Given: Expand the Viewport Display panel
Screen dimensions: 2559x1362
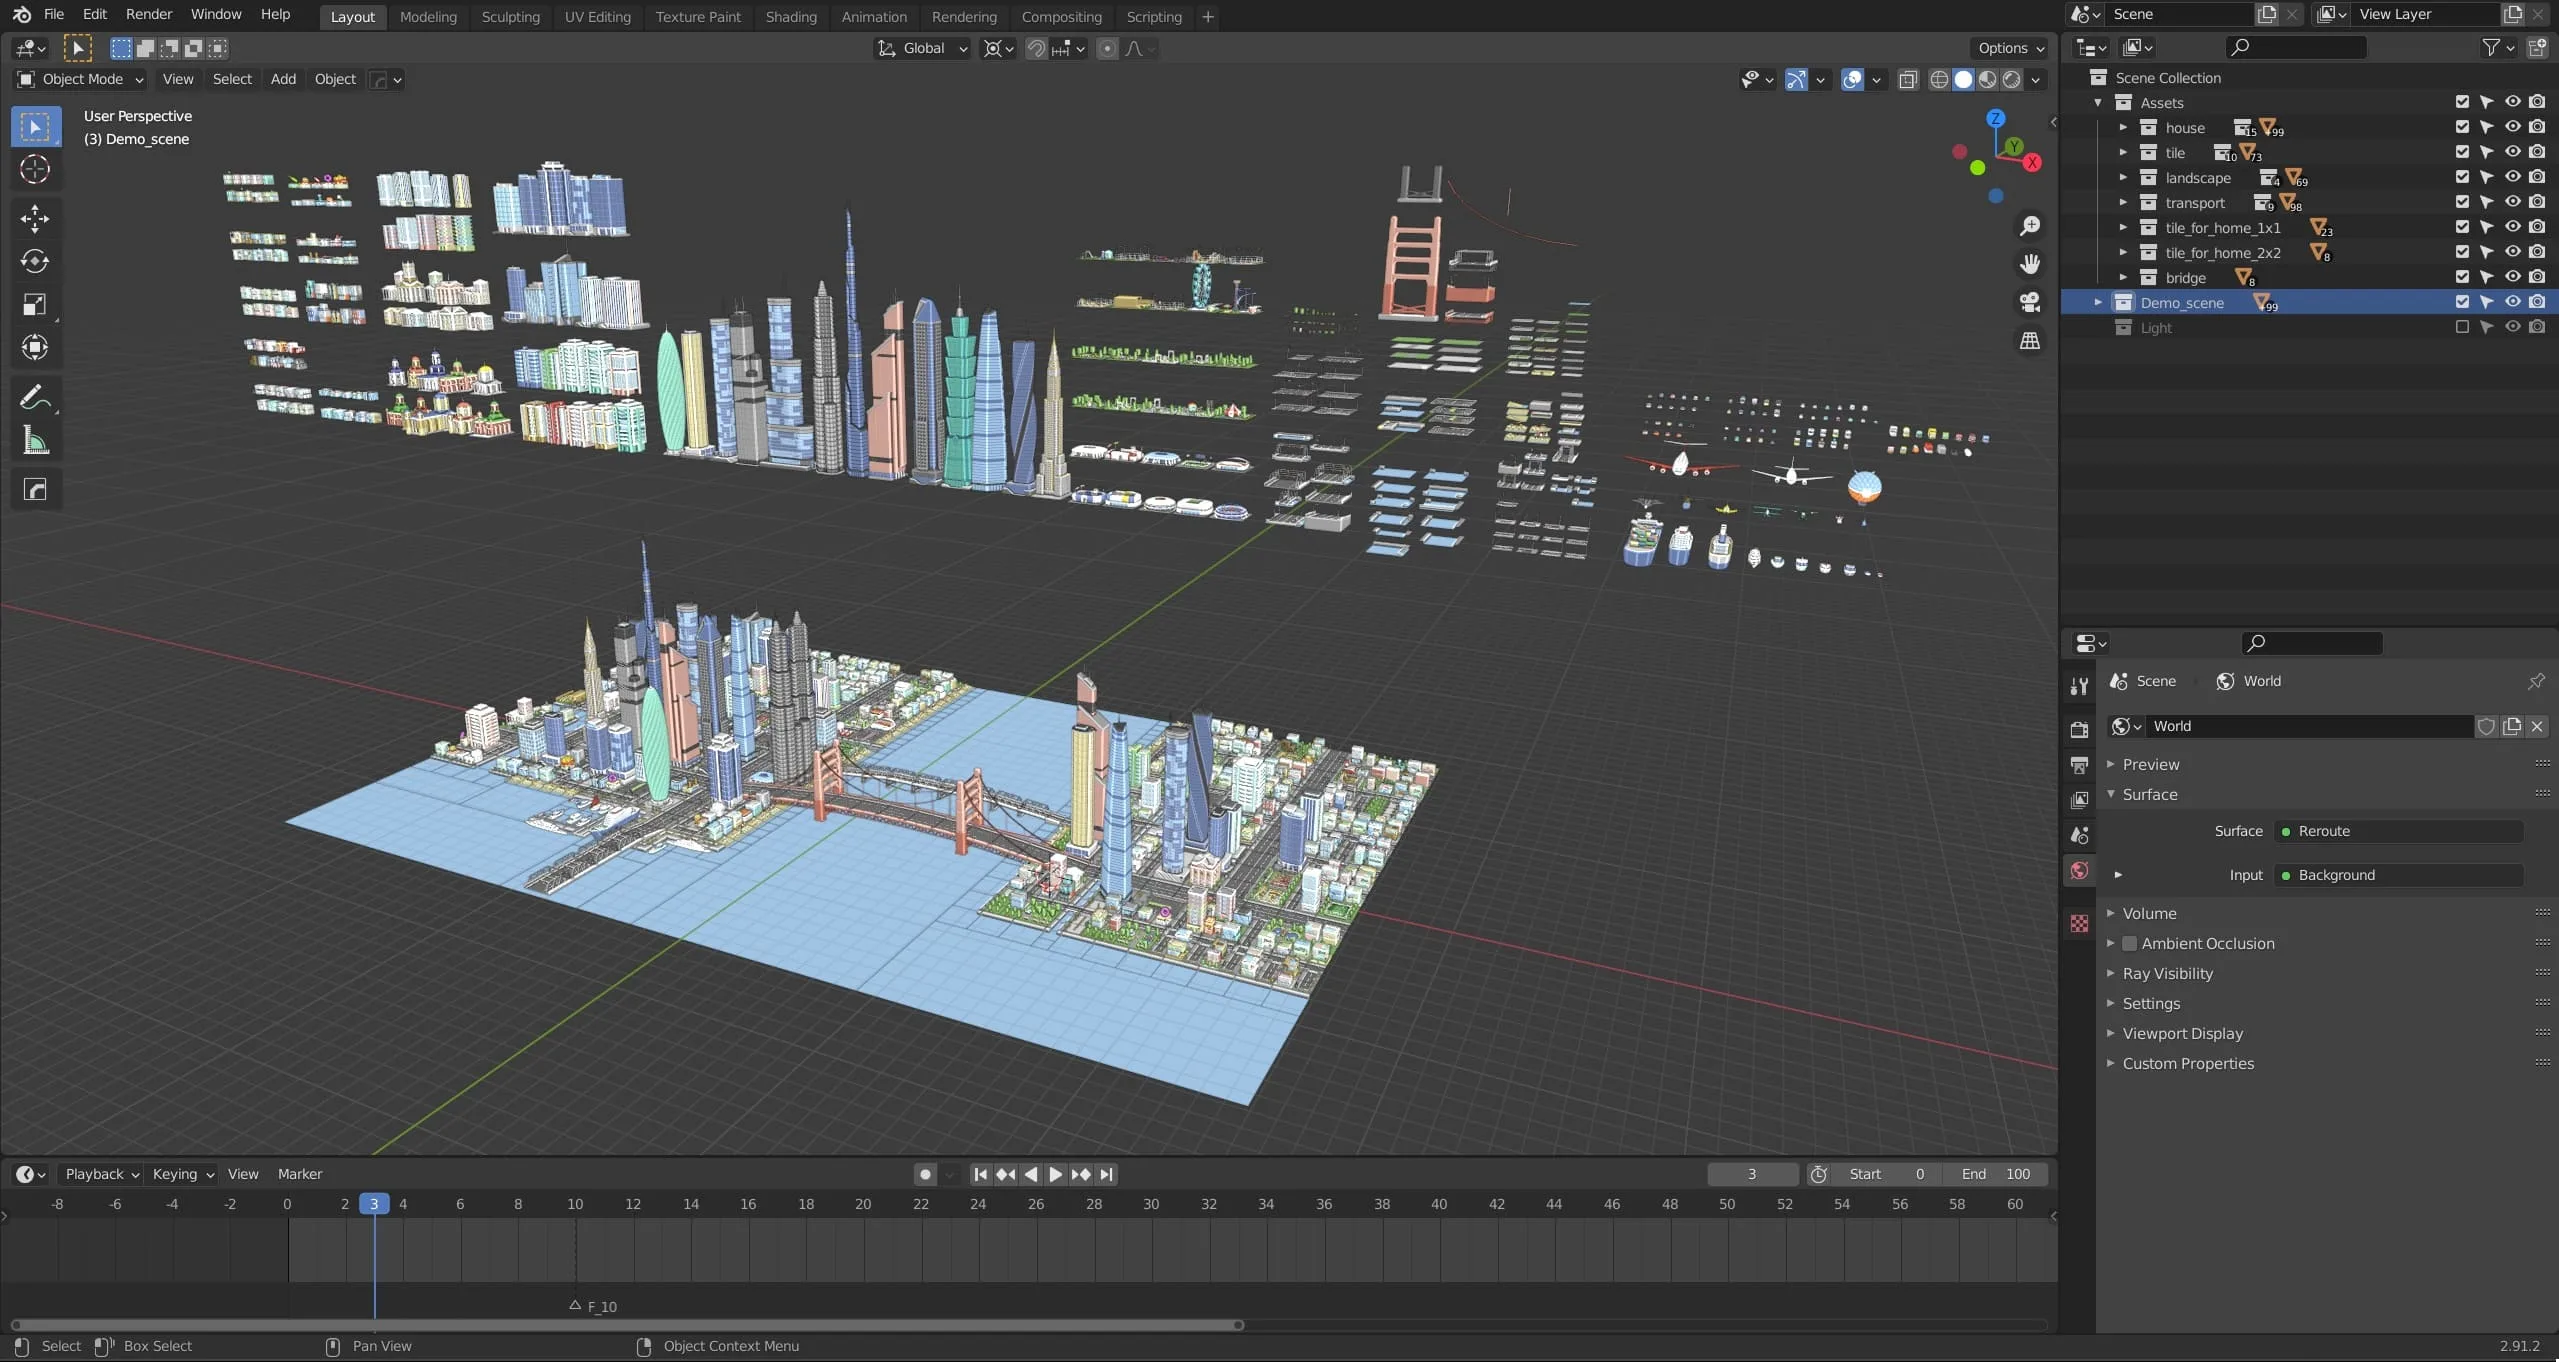Looking at the screenshot, I should click(2181, 1033).
